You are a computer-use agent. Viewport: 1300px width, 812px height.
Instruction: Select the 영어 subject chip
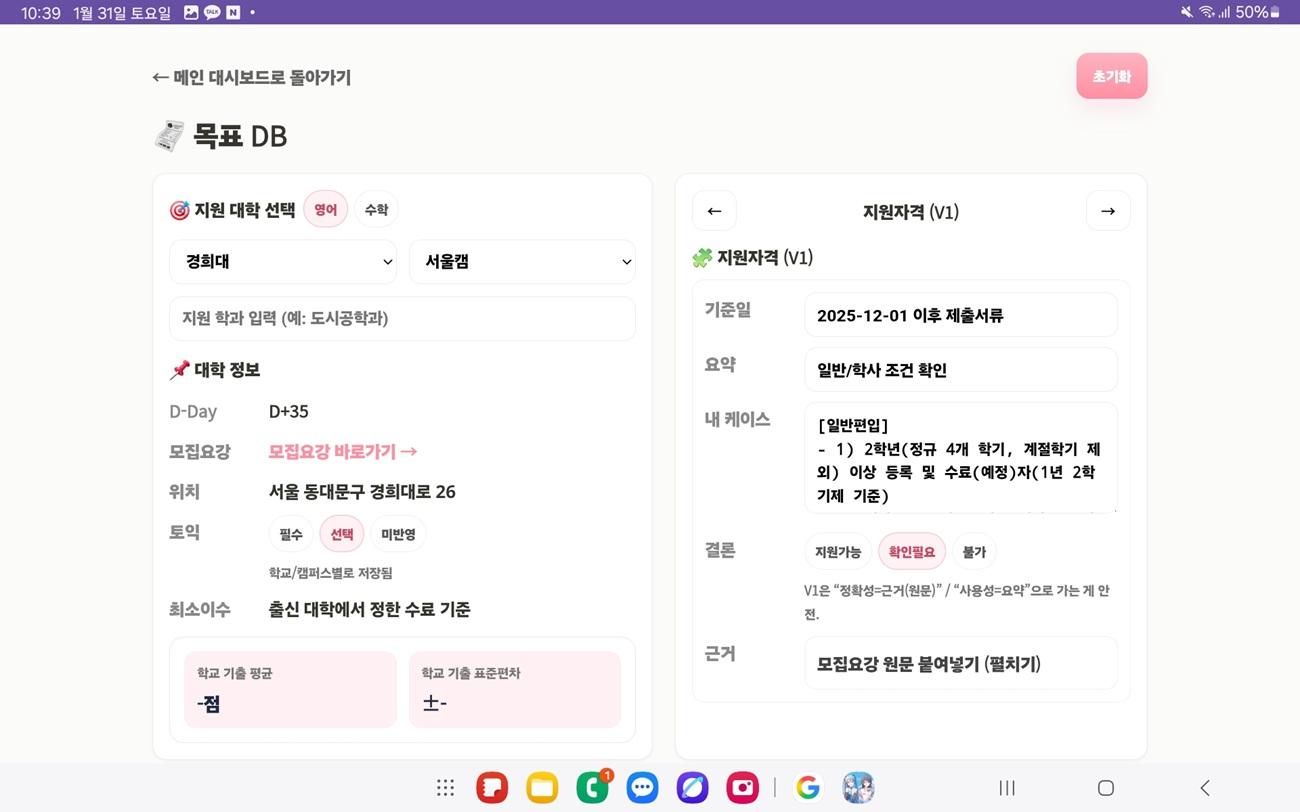click(325, 209)
